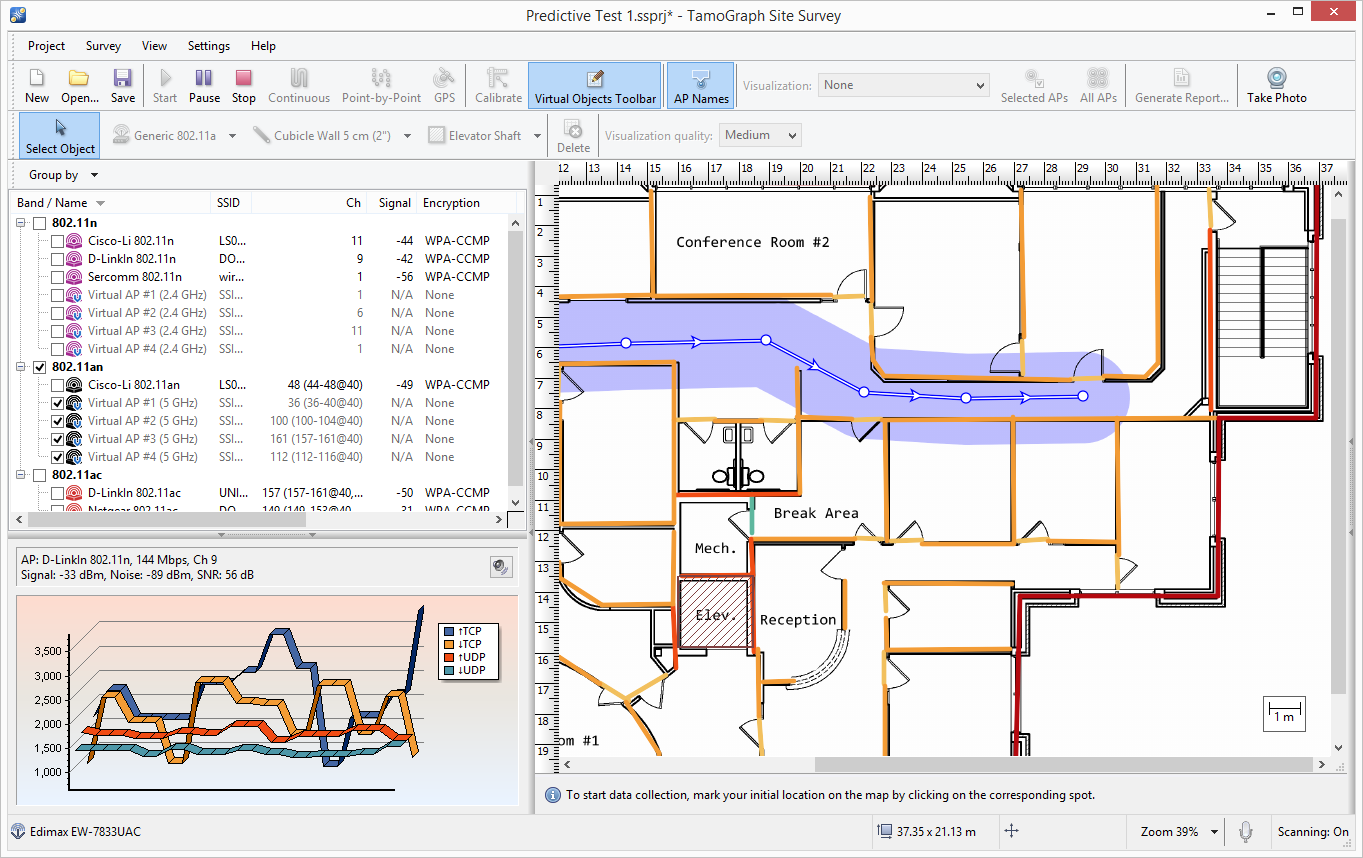This screenshot has height=858, width=1363.
Task: Check the Cisco-Li 802.11an checkbox
Action: click(57, 385)
